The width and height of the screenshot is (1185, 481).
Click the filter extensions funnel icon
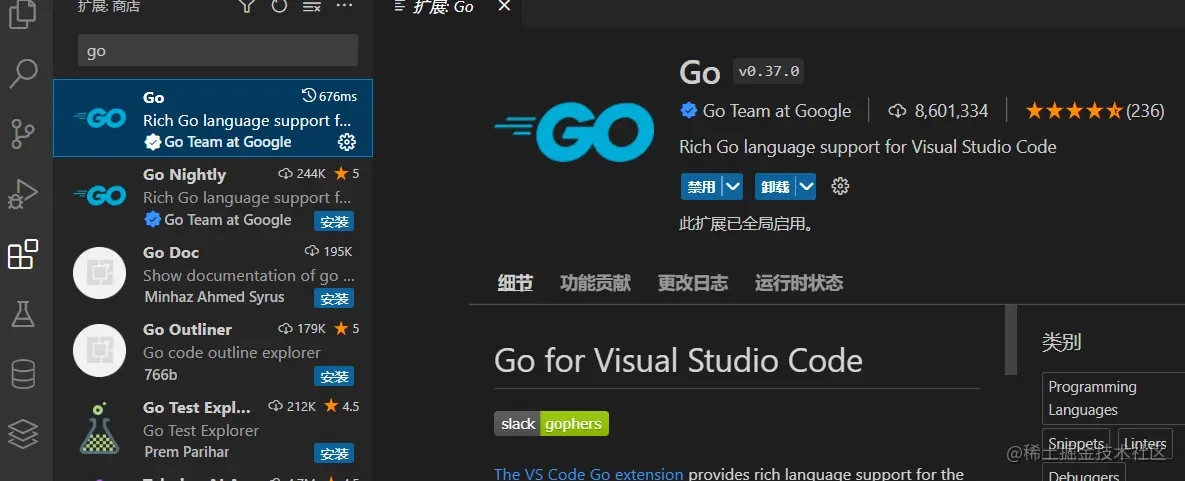point(247,6)
